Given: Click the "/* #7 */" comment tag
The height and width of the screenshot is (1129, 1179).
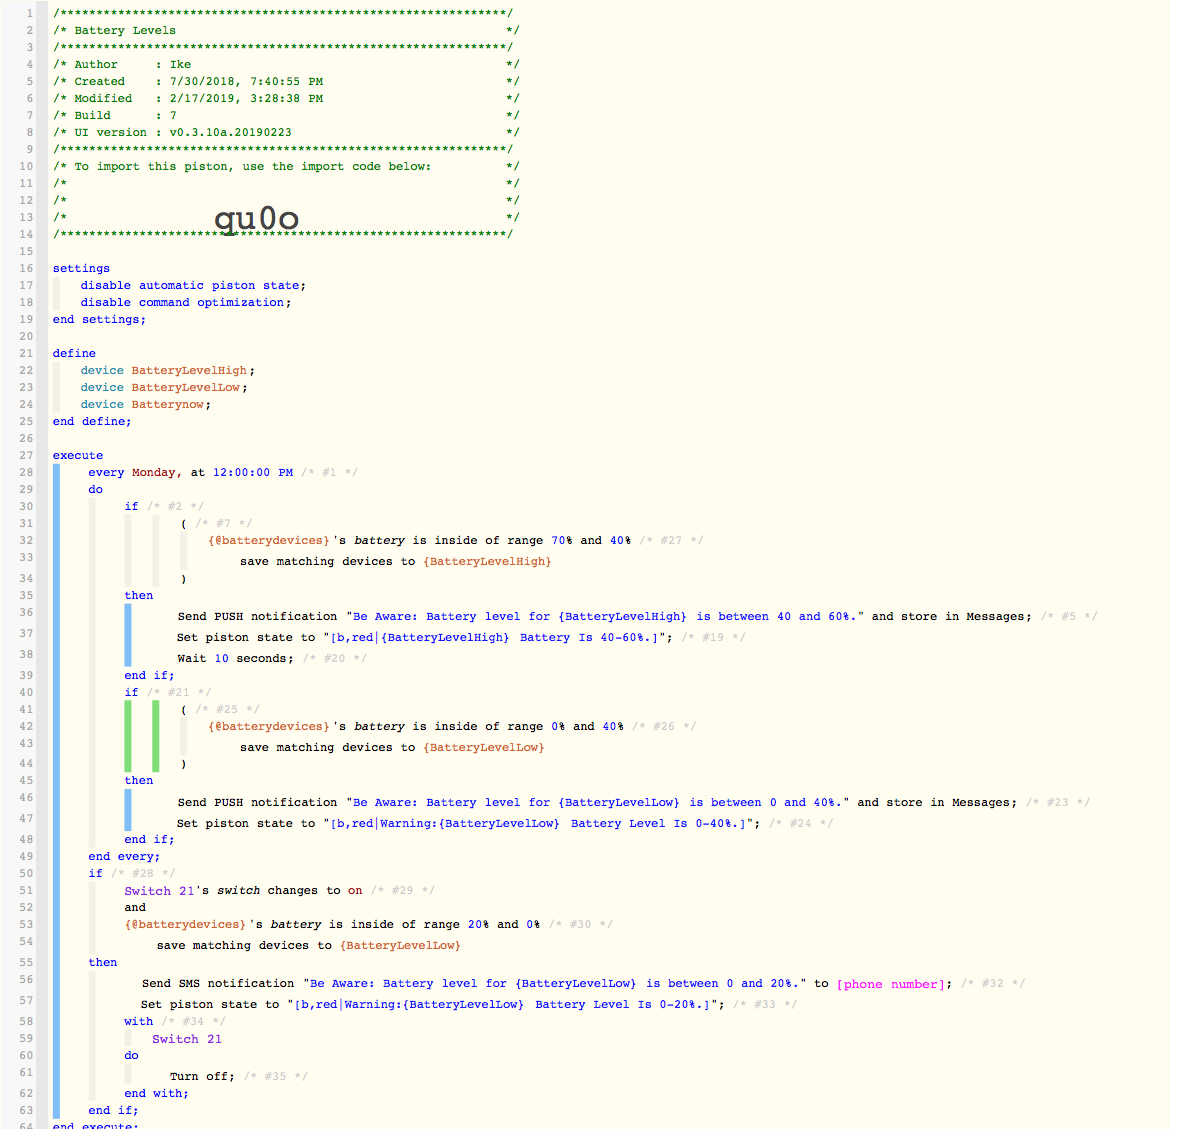Looking at the screenshot, I should [x=224, y=523].
